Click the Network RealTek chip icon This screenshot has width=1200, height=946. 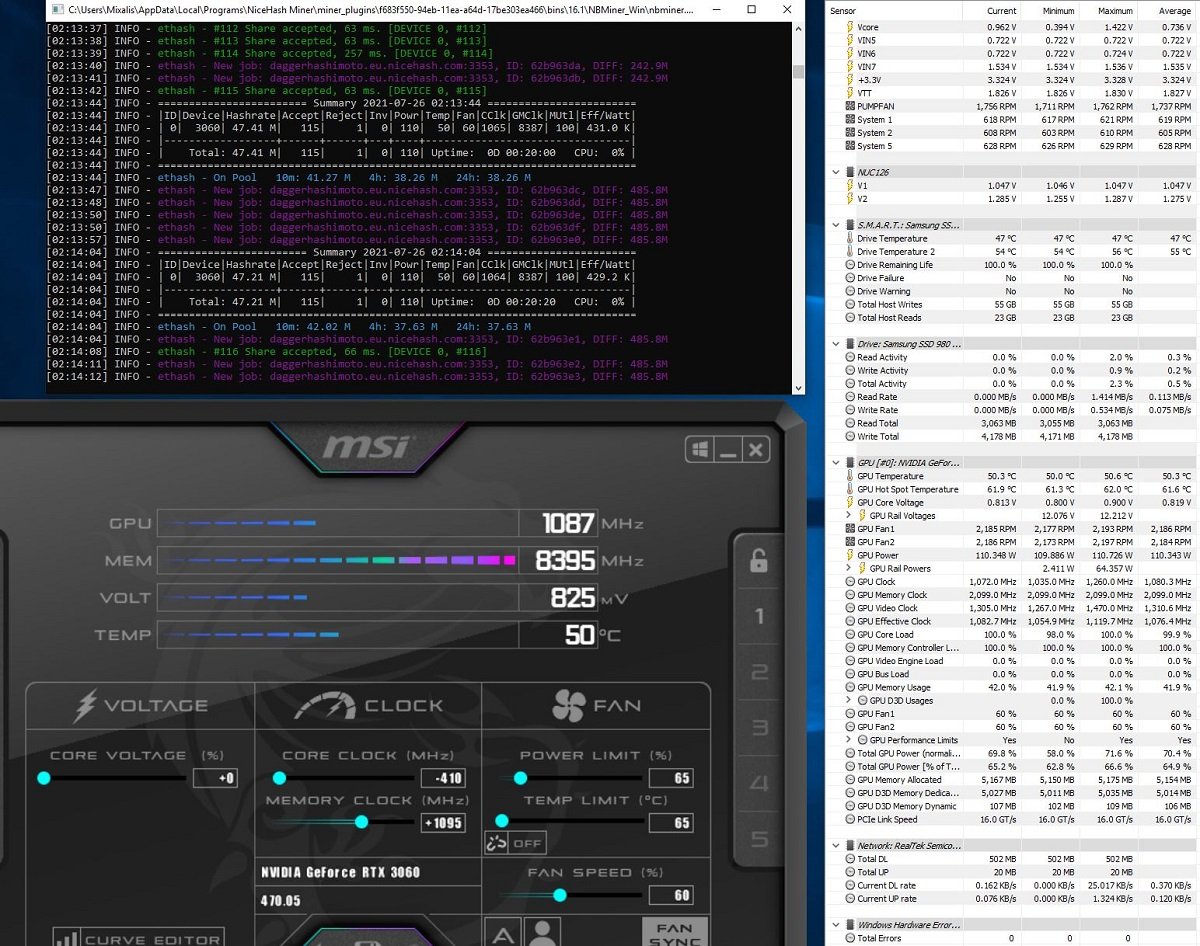(x=851, y=845)
